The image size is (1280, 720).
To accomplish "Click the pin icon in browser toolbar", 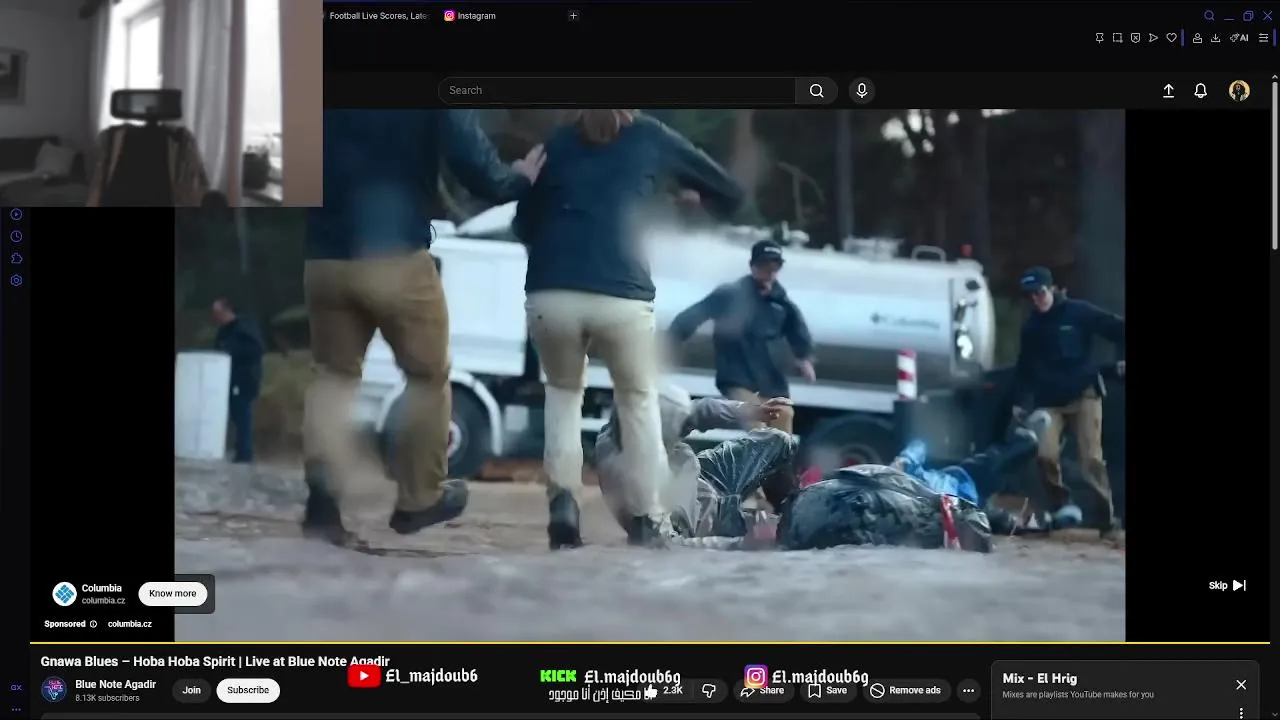I will point(1099,38).
